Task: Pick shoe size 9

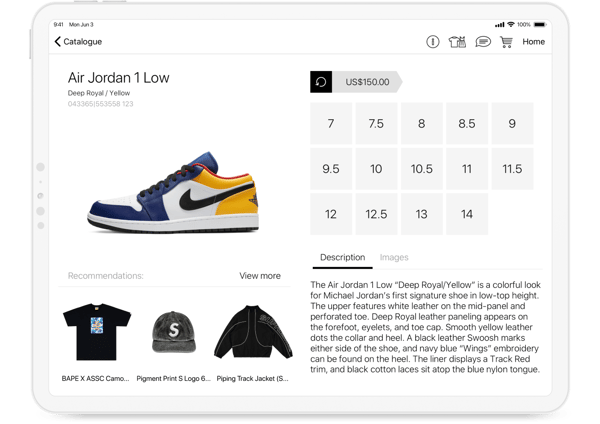Action: pos(512,124)
